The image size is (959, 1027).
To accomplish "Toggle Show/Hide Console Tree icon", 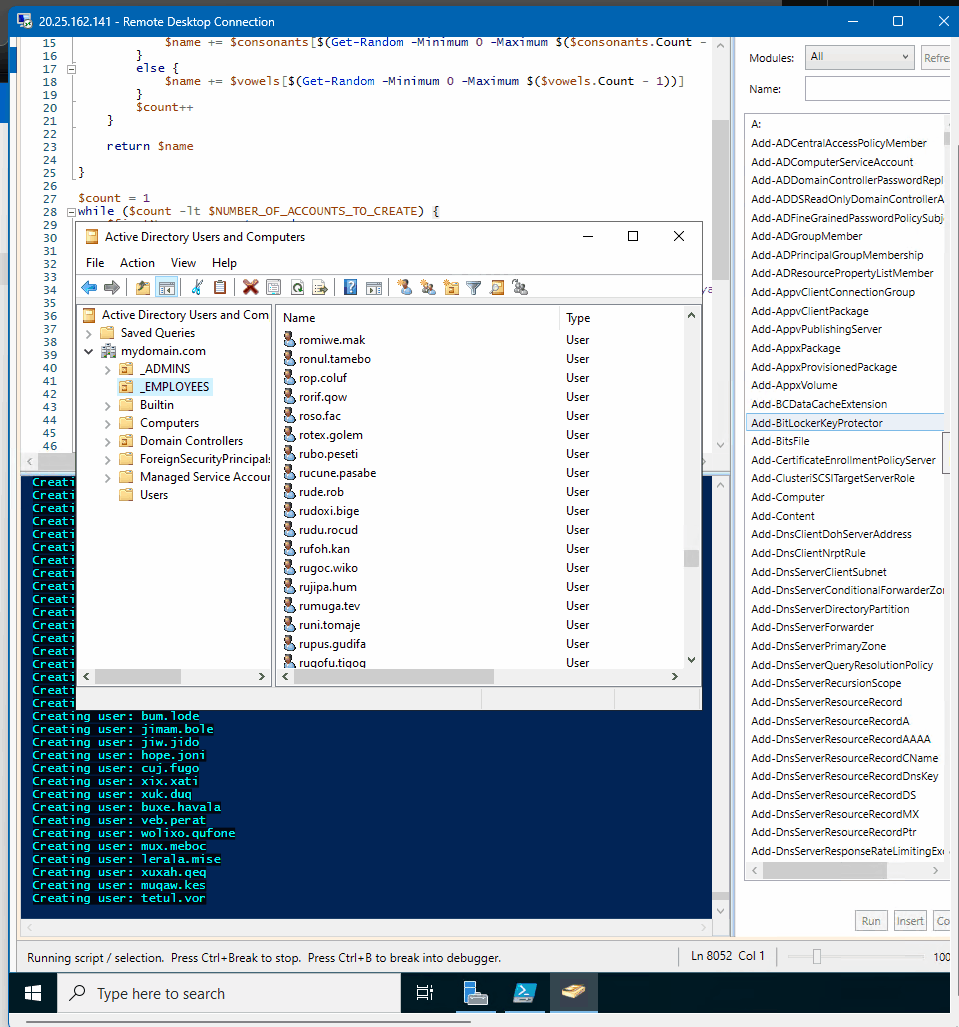I will pos(167,288).
